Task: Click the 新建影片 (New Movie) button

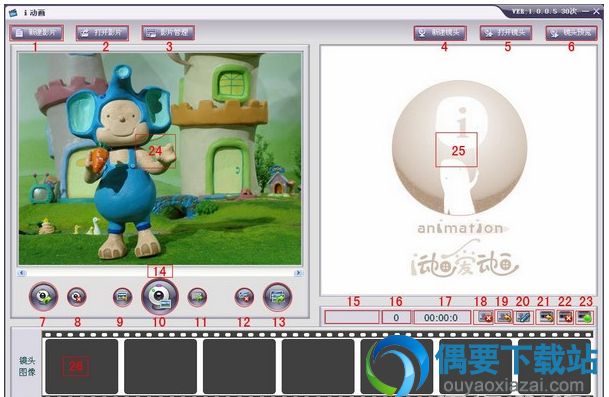Action: 37,33
